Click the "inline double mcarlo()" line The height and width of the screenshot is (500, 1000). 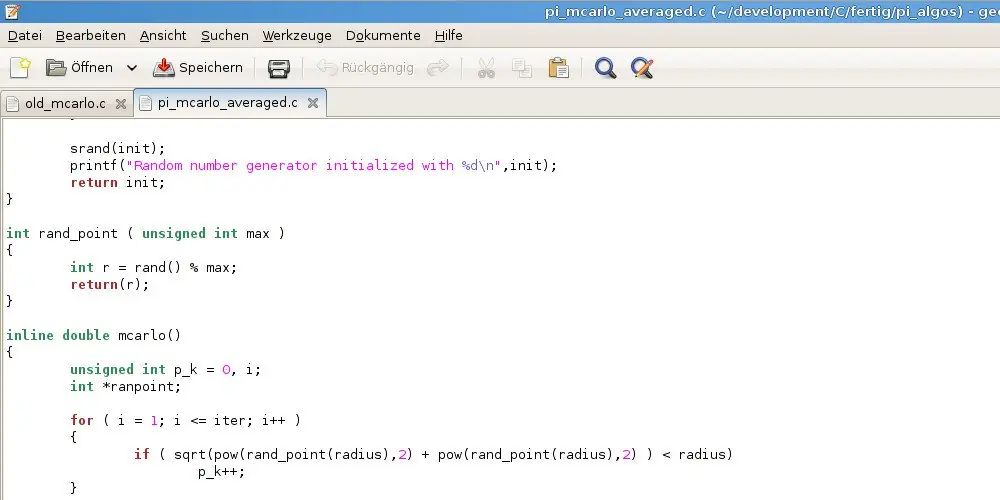click(x=94, y=335)
